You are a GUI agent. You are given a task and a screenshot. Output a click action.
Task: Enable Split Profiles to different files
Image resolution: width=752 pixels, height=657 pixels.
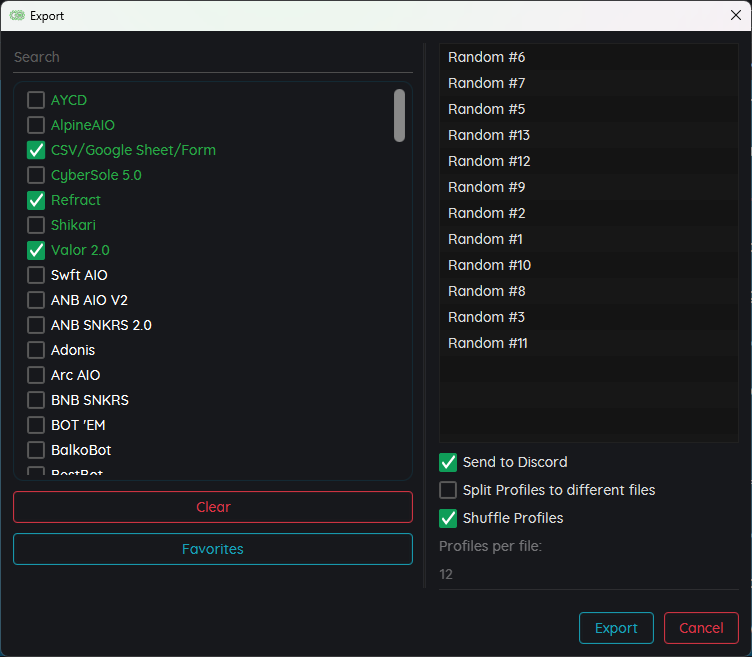[x=448, y=490]
